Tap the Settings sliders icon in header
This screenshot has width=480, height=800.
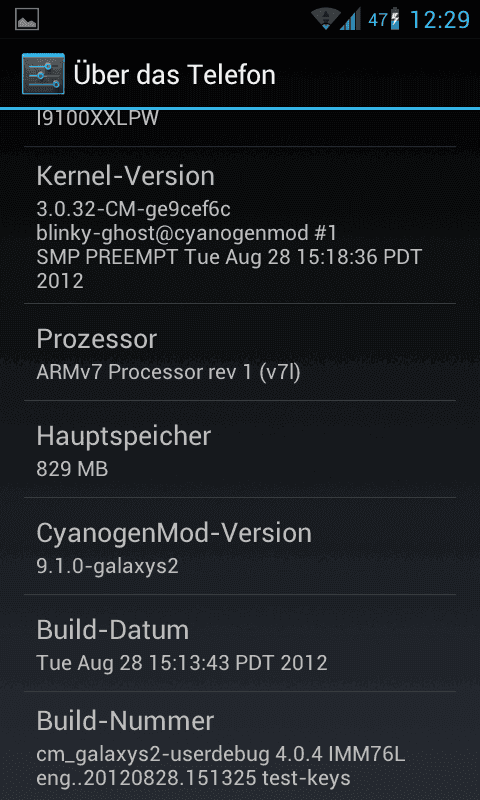(43, 74)
